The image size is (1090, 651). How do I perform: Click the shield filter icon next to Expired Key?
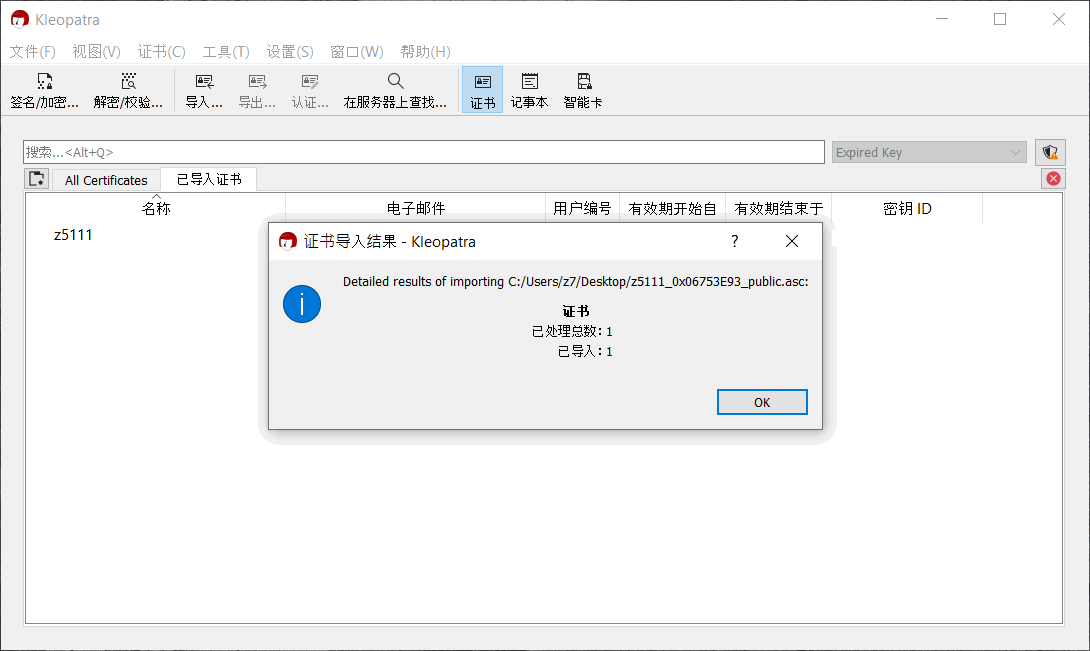(1050, 152)
